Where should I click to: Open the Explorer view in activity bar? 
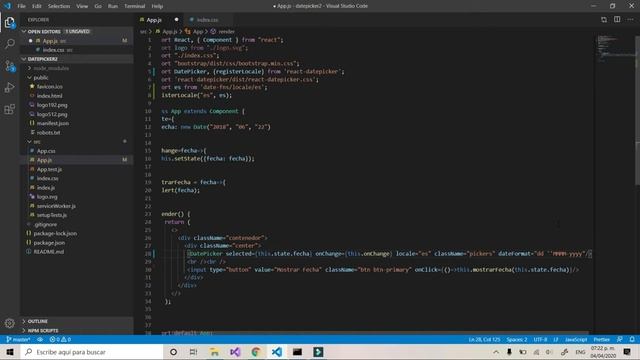[9, 22]
